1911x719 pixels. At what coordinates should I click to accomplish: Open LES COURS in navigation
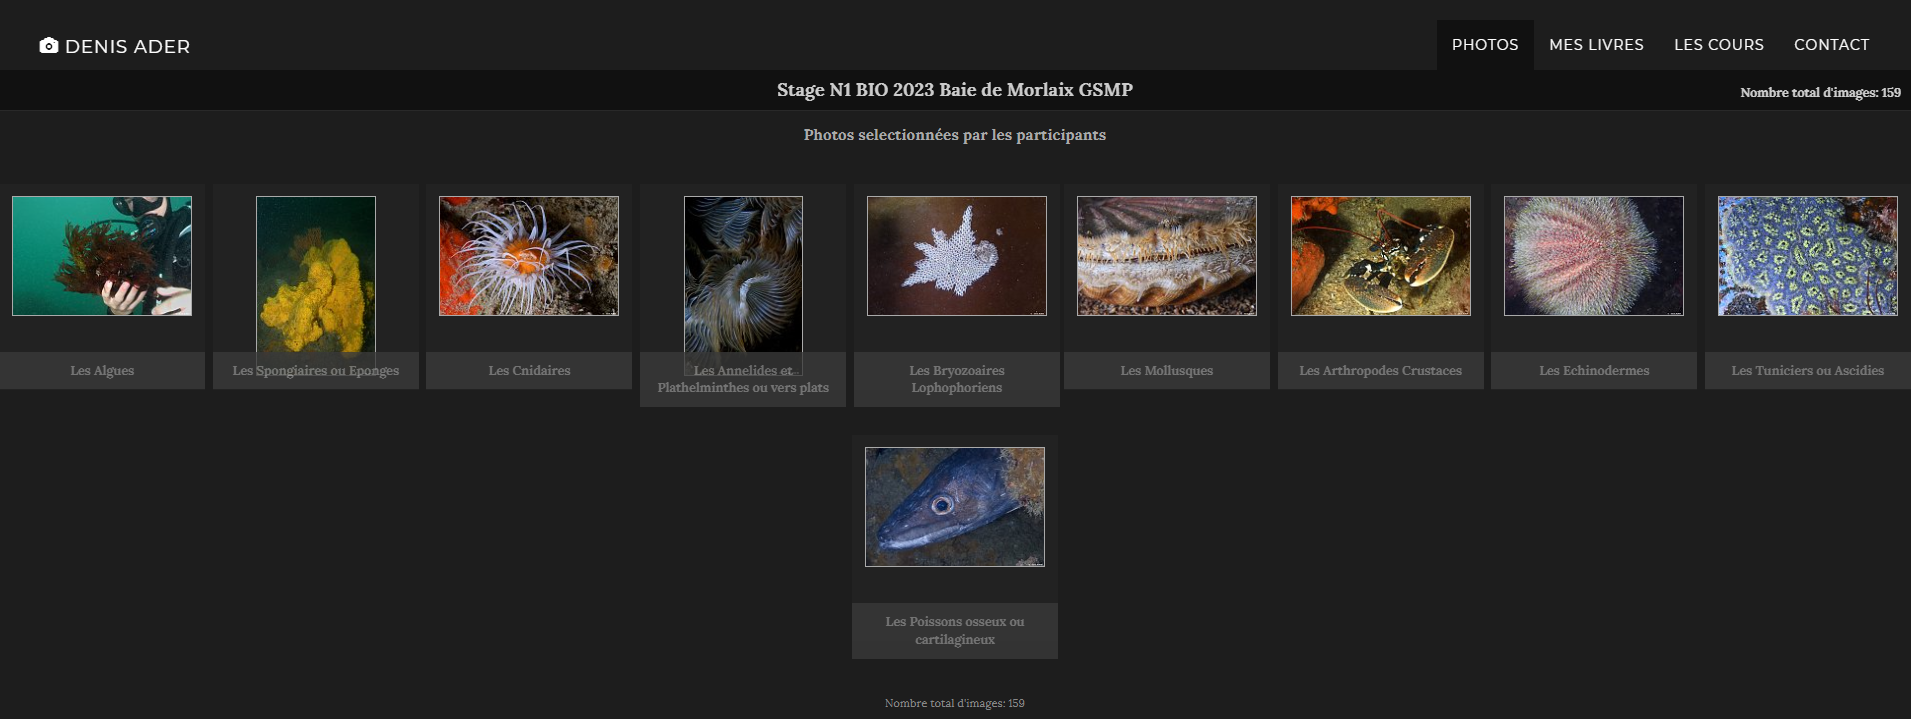pyautogui.click(x=1719, y=45)
